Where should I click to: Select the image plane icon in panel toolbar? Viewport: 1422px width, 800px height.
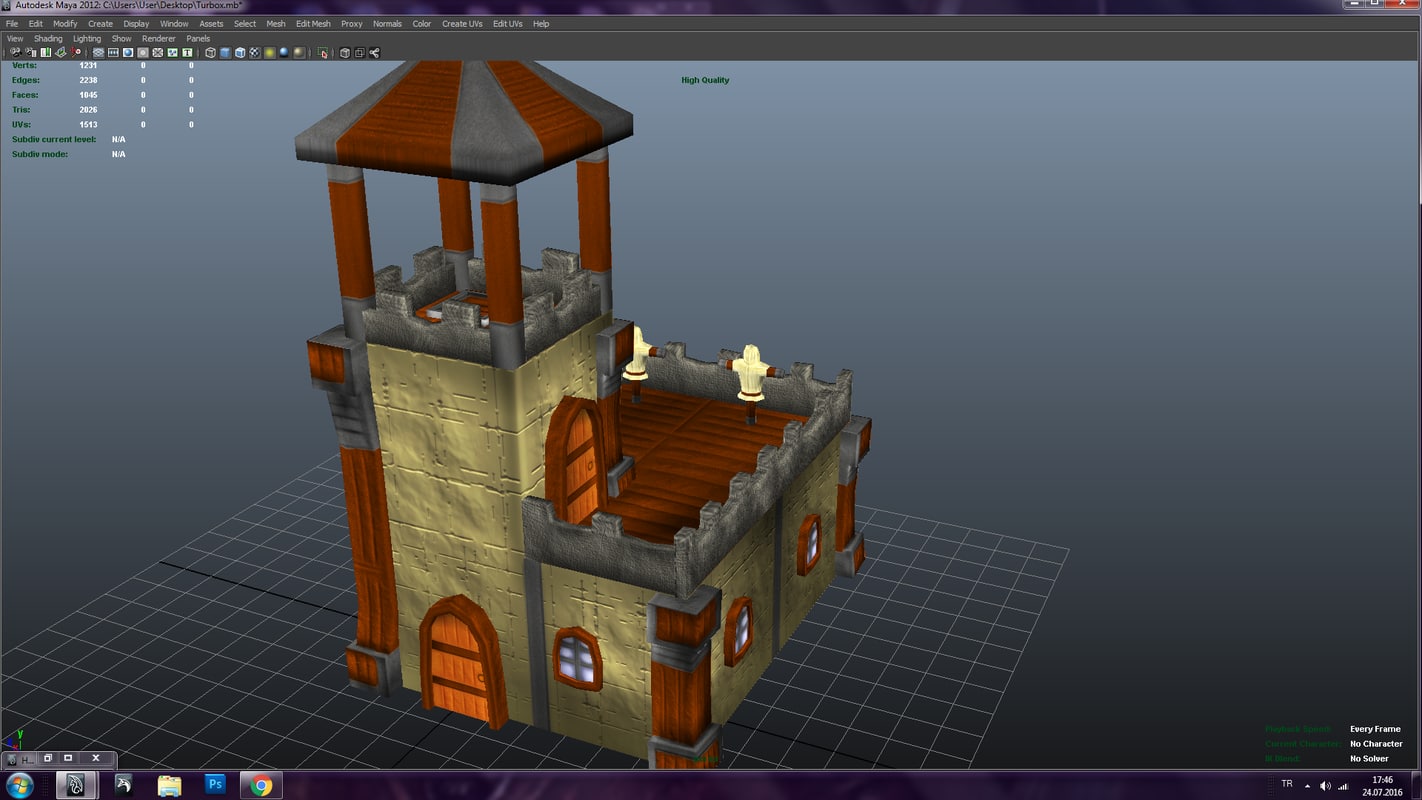(x=60, y=52)
